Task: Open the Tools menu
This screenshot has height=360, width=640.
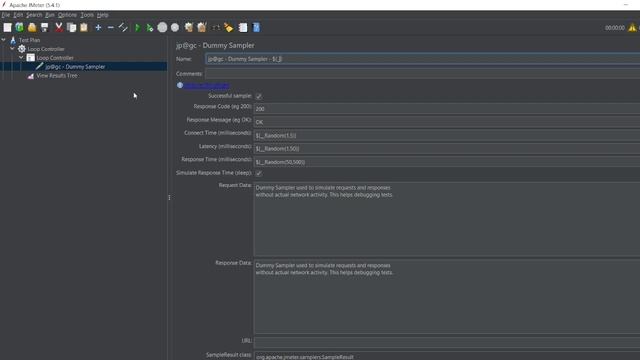Action: coord(87,15)
